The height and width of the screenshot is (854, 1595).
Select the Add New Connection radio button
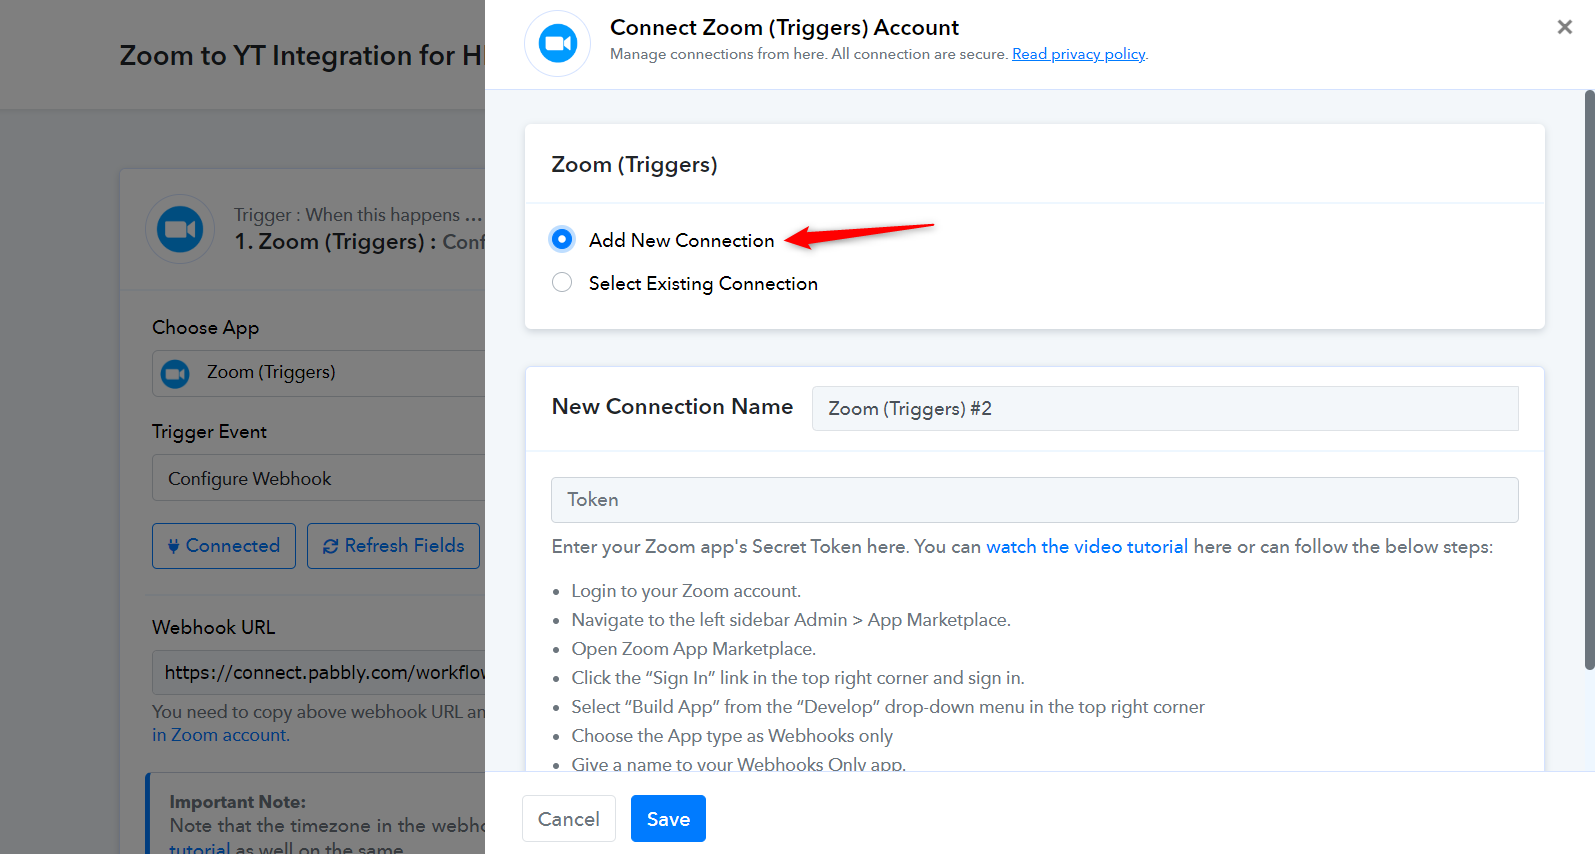562,239
